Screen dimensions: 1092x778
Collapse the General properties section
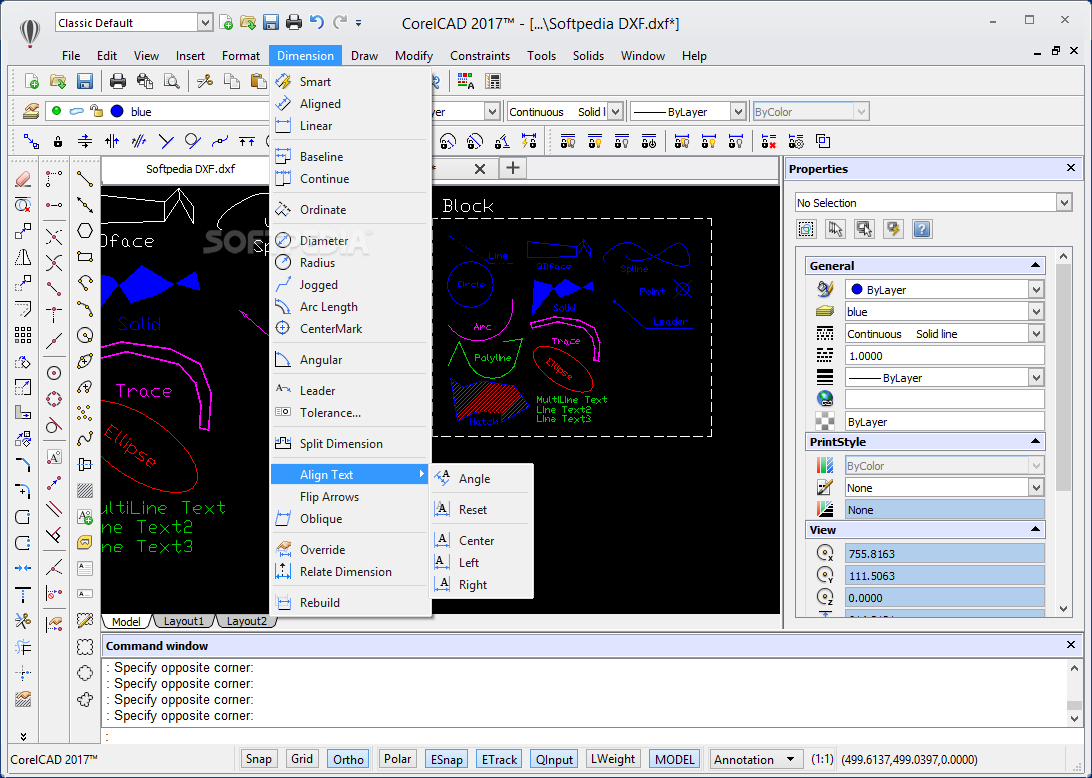click(x=1035, y=265)
